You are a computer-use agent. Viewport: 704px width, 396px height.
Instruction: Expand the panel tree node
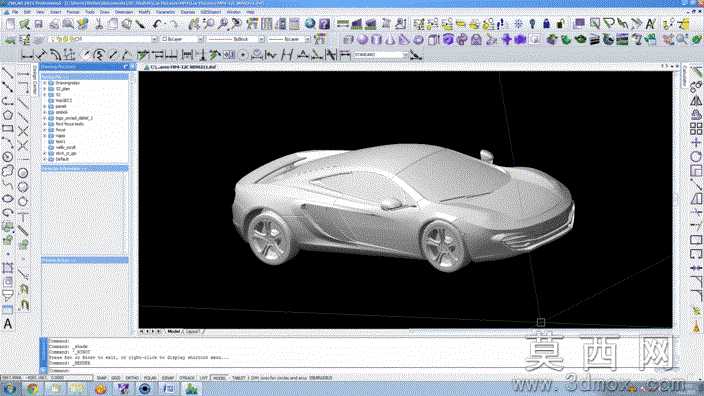pos(45,106)
